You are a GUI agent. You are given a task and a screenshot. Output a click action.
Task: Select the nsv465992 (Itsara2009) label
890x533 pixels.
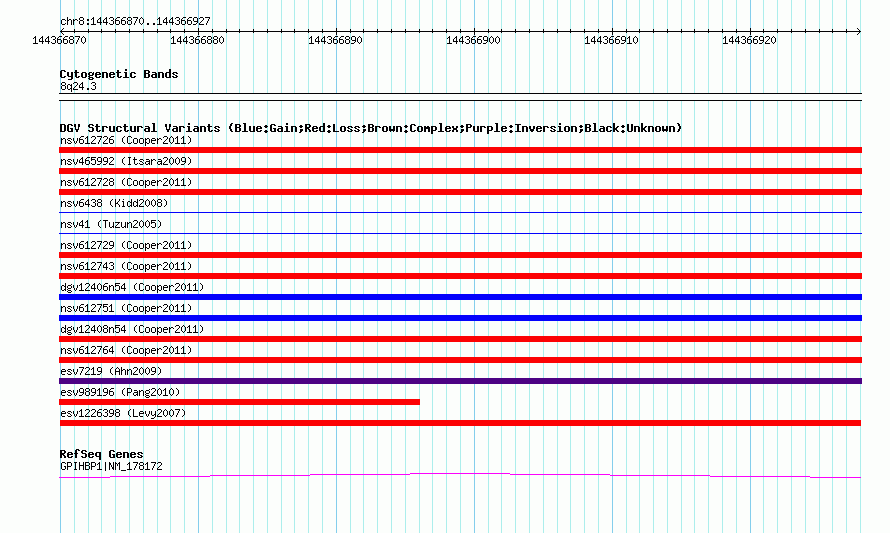click(126, 161)
